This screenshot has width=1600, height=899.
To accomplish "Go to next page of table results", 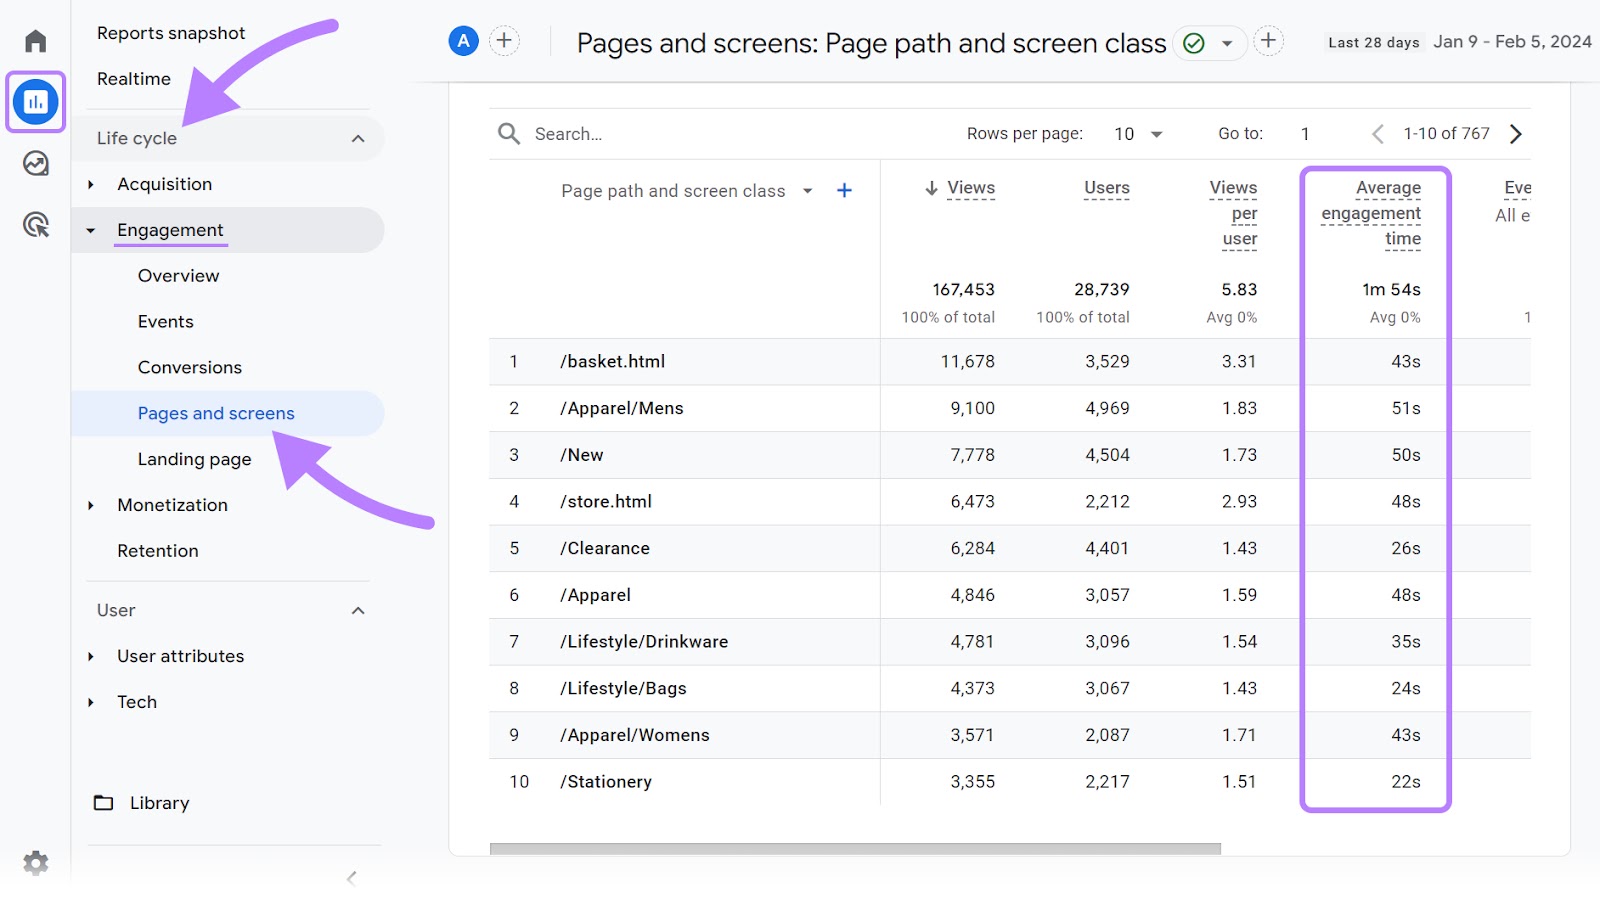I will (x=1516, y=134).
